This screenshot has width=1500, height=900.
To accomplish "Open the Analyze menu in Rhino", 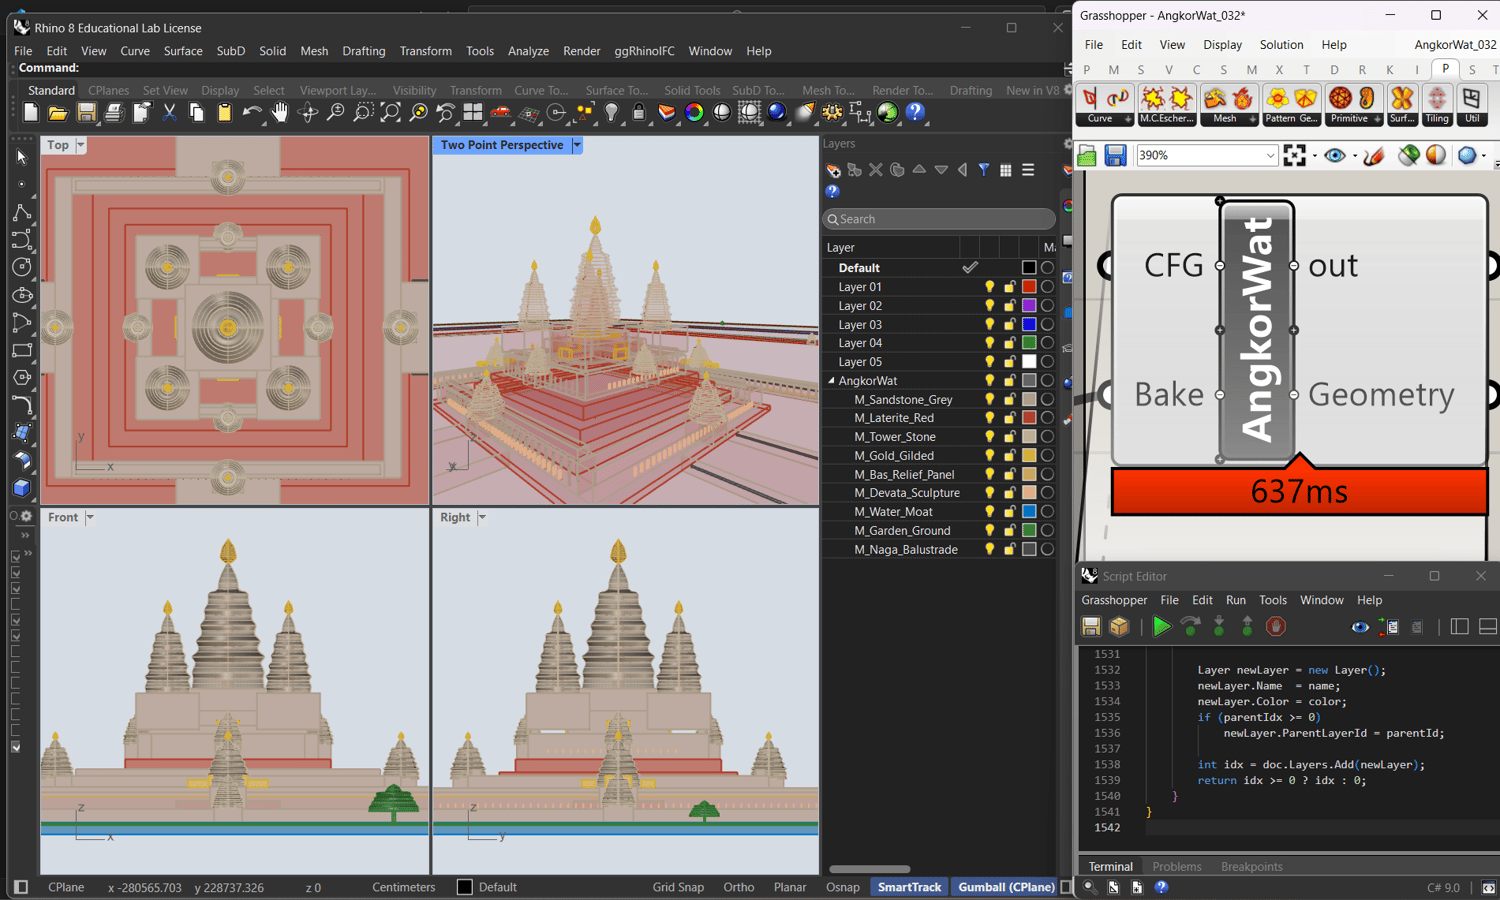I will 527,51.
